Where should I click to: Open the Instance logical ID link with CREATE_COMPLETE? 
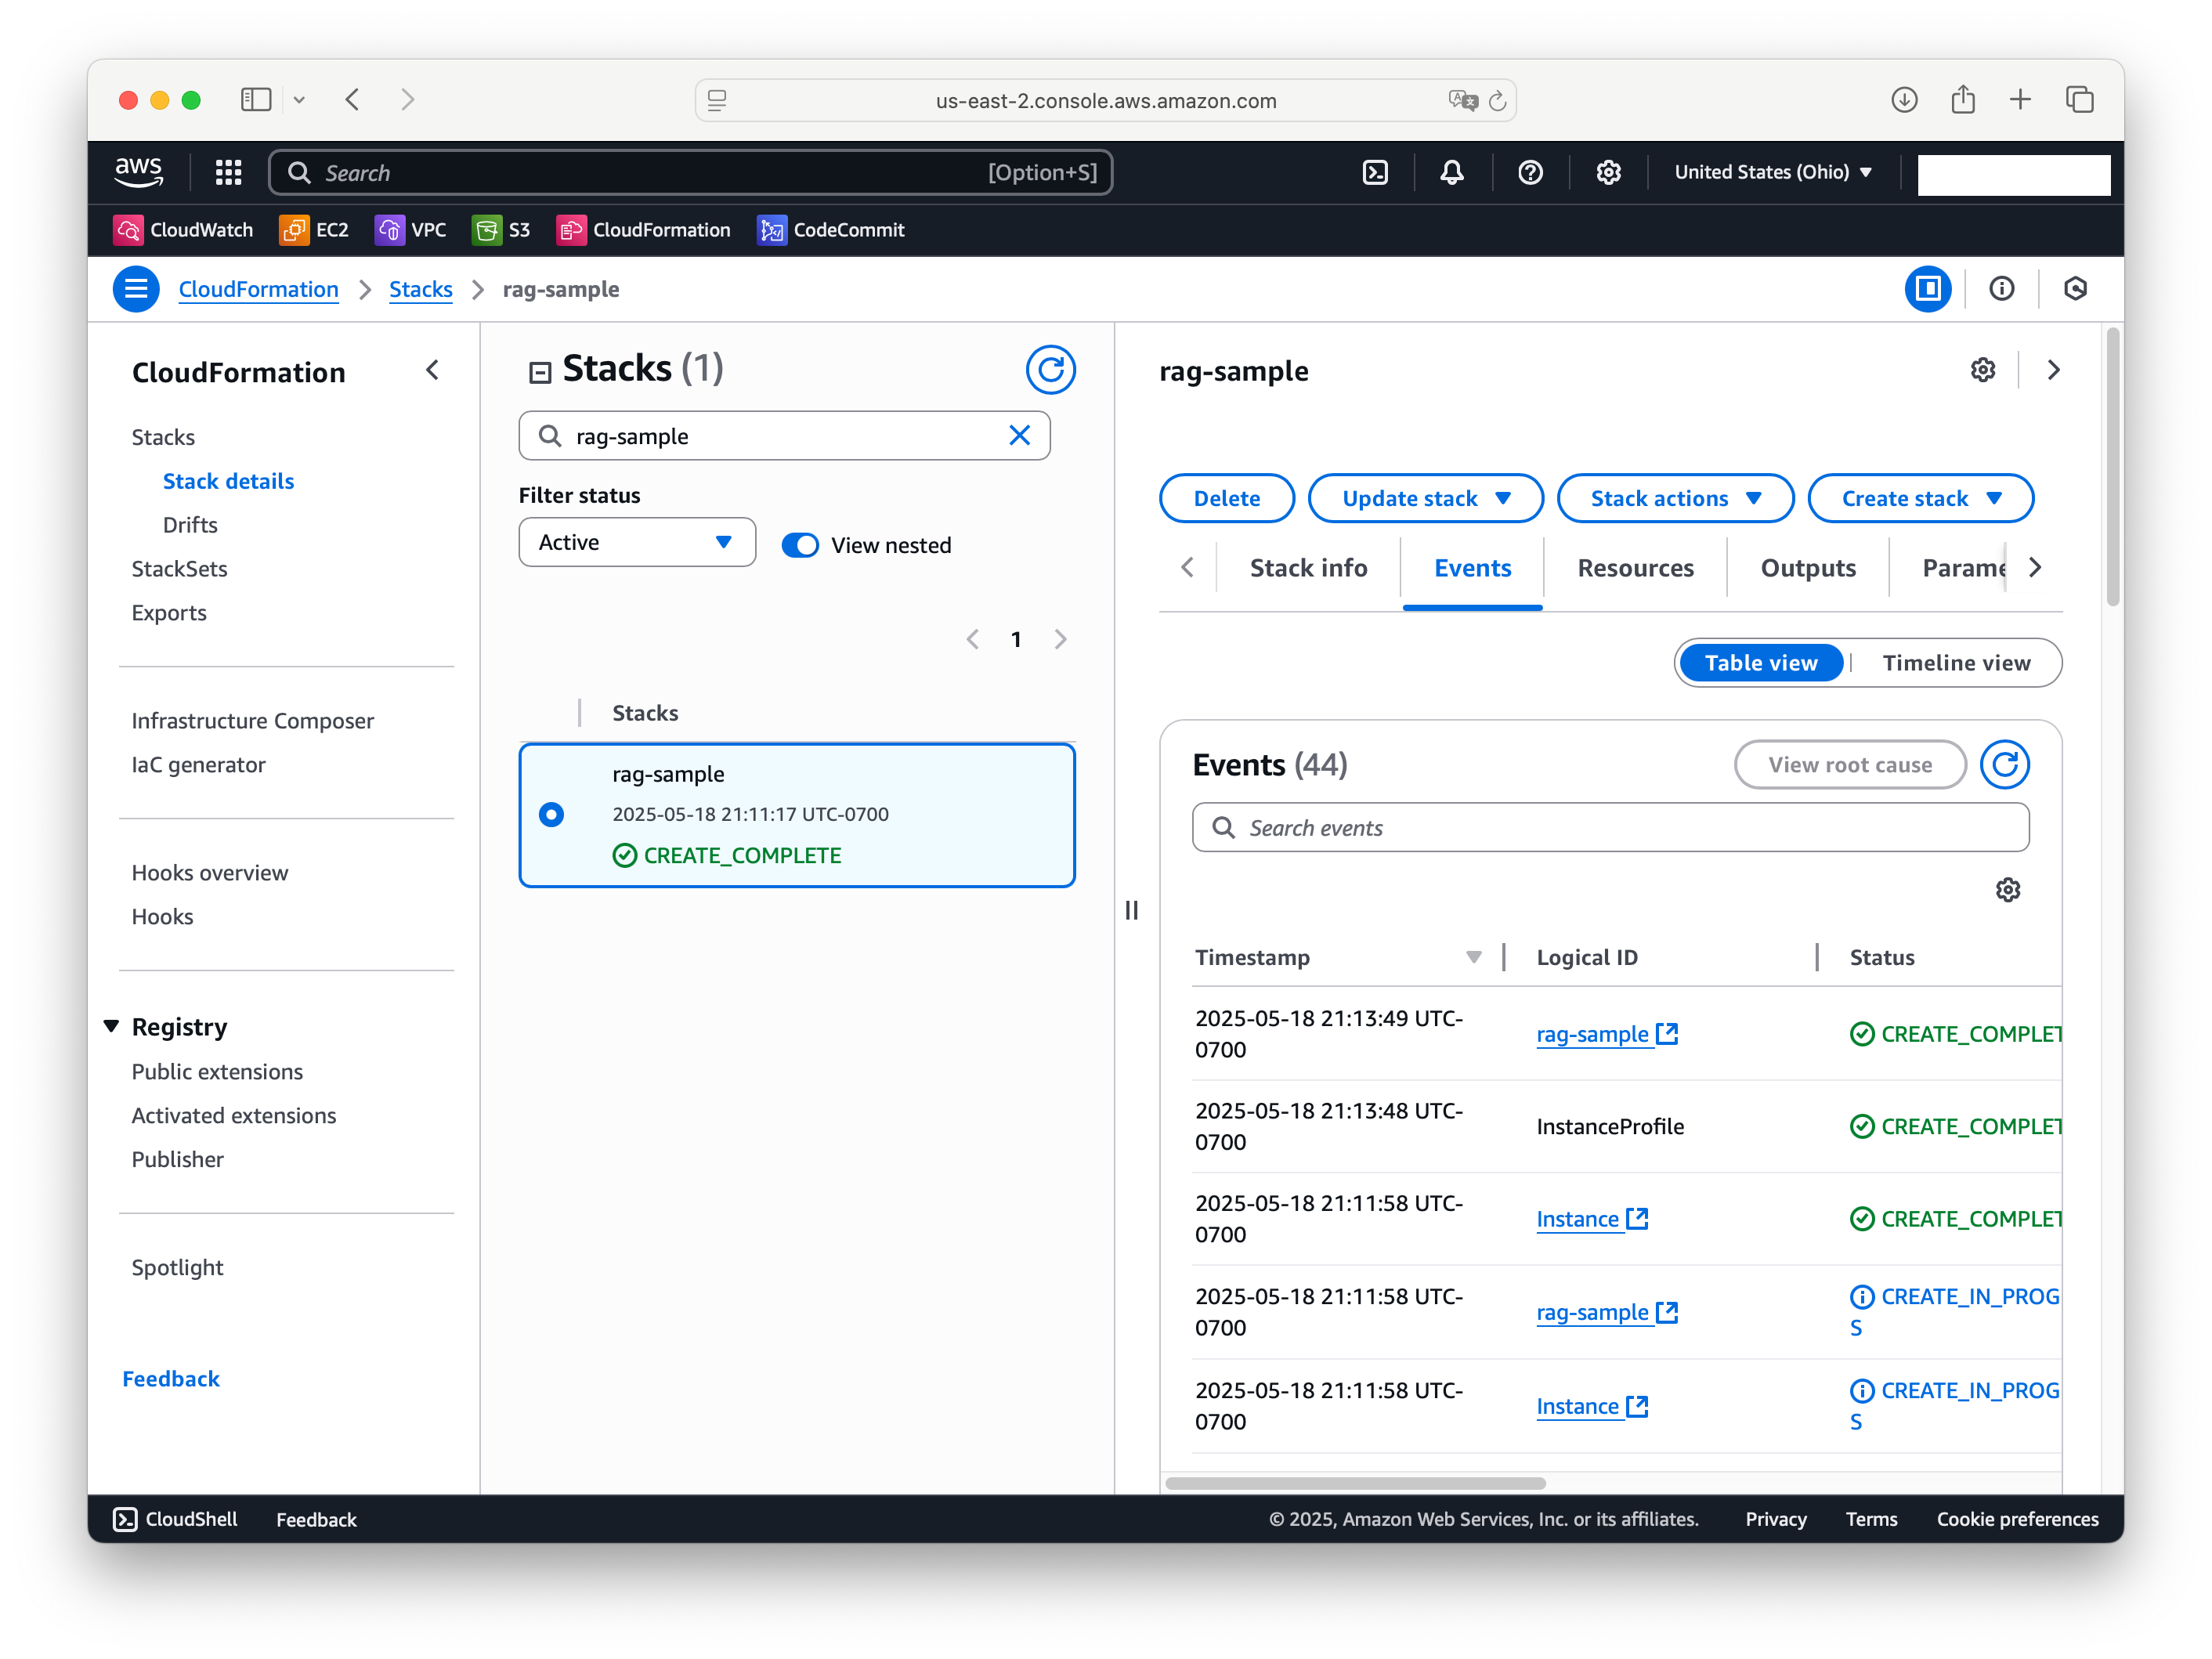pyautogui.click(x=1591, y=1218)
